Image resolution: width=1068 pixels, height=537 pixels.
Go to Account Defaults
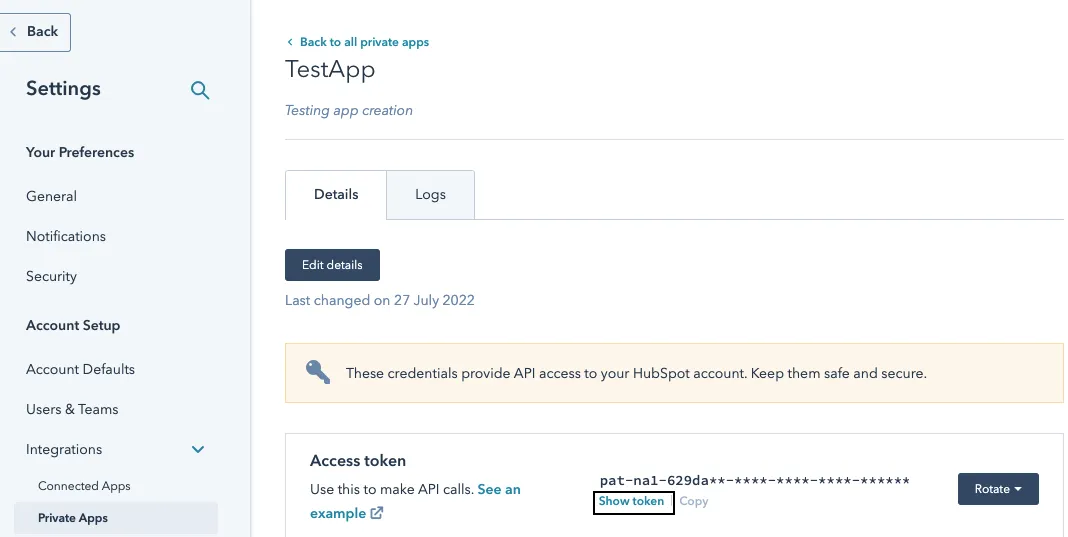81,370
